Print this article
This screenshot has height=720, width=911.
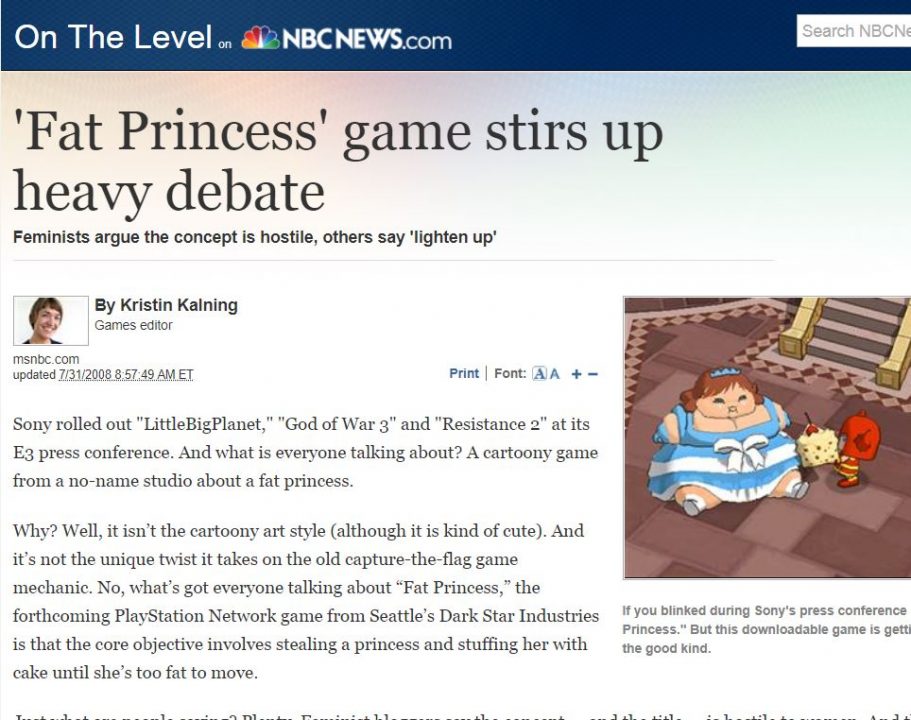464,373
